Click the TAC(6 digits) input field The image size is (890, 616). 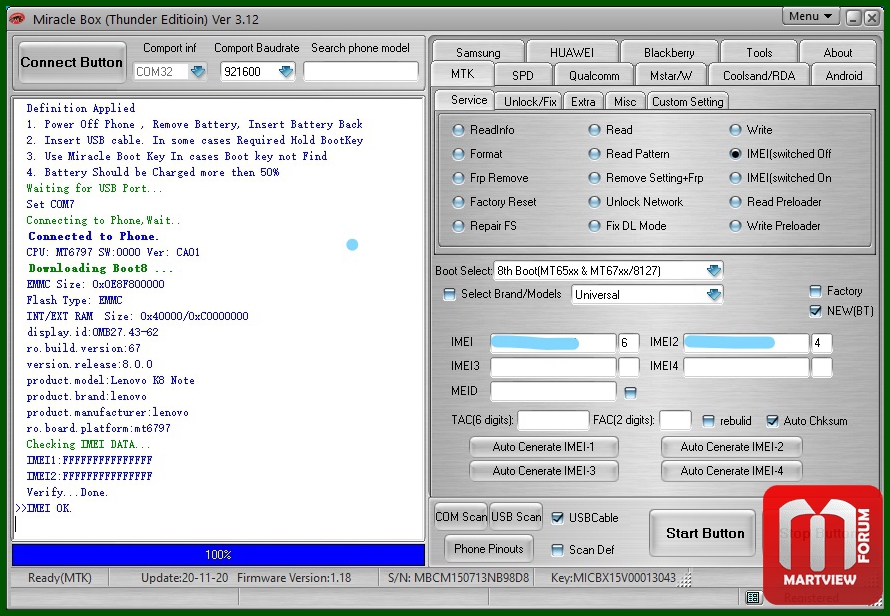[553, 421]
